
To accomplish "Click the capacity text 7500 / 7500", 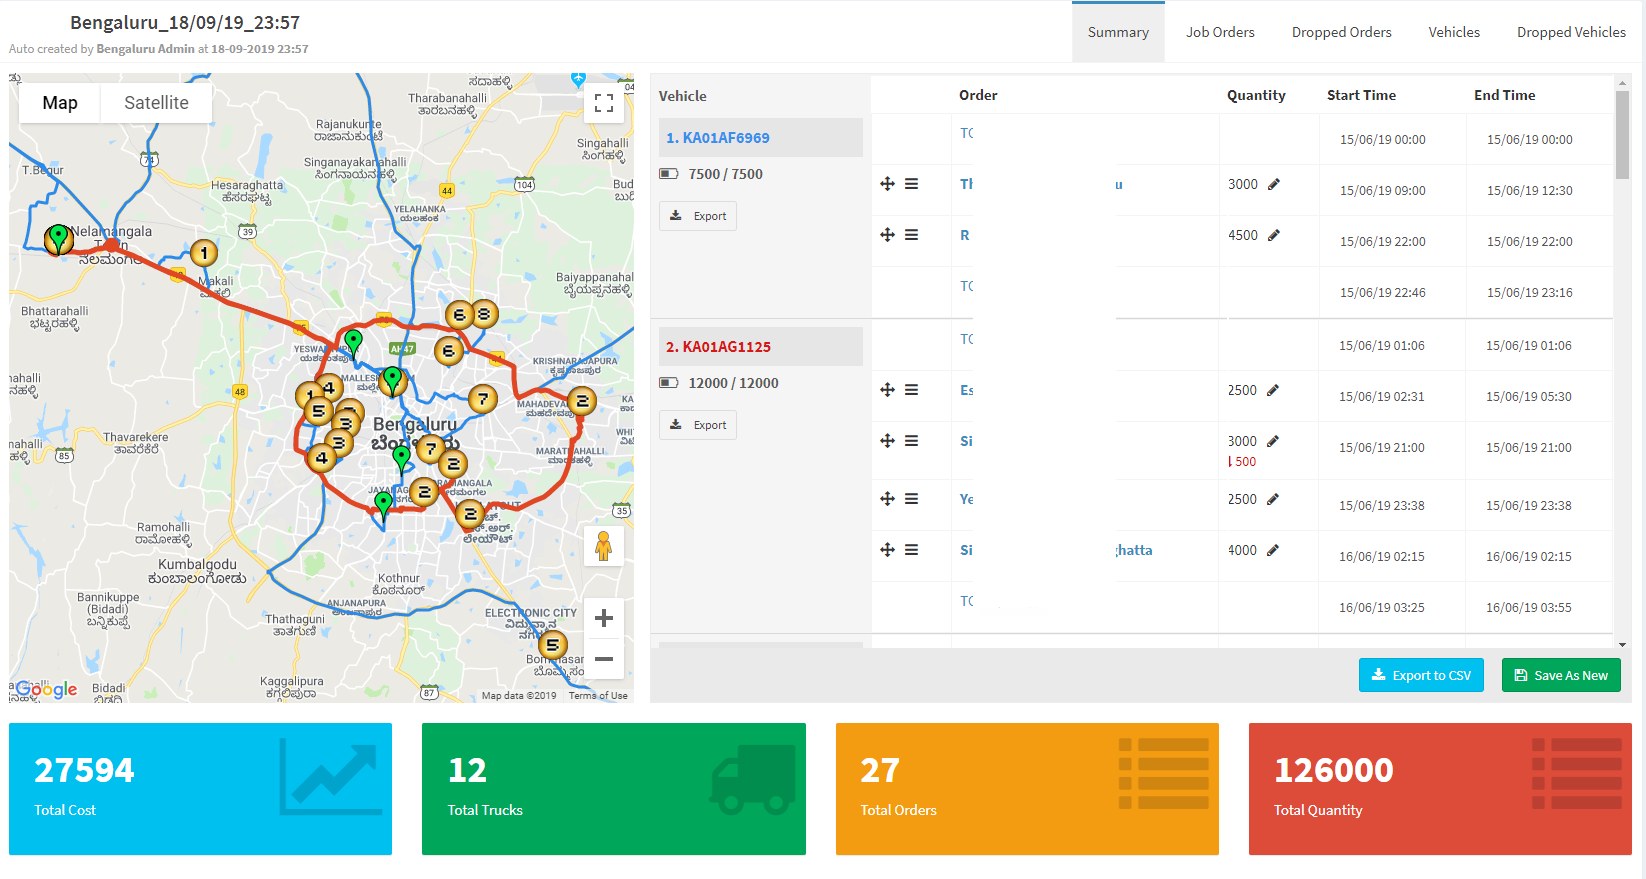I will tap(725, 174).
